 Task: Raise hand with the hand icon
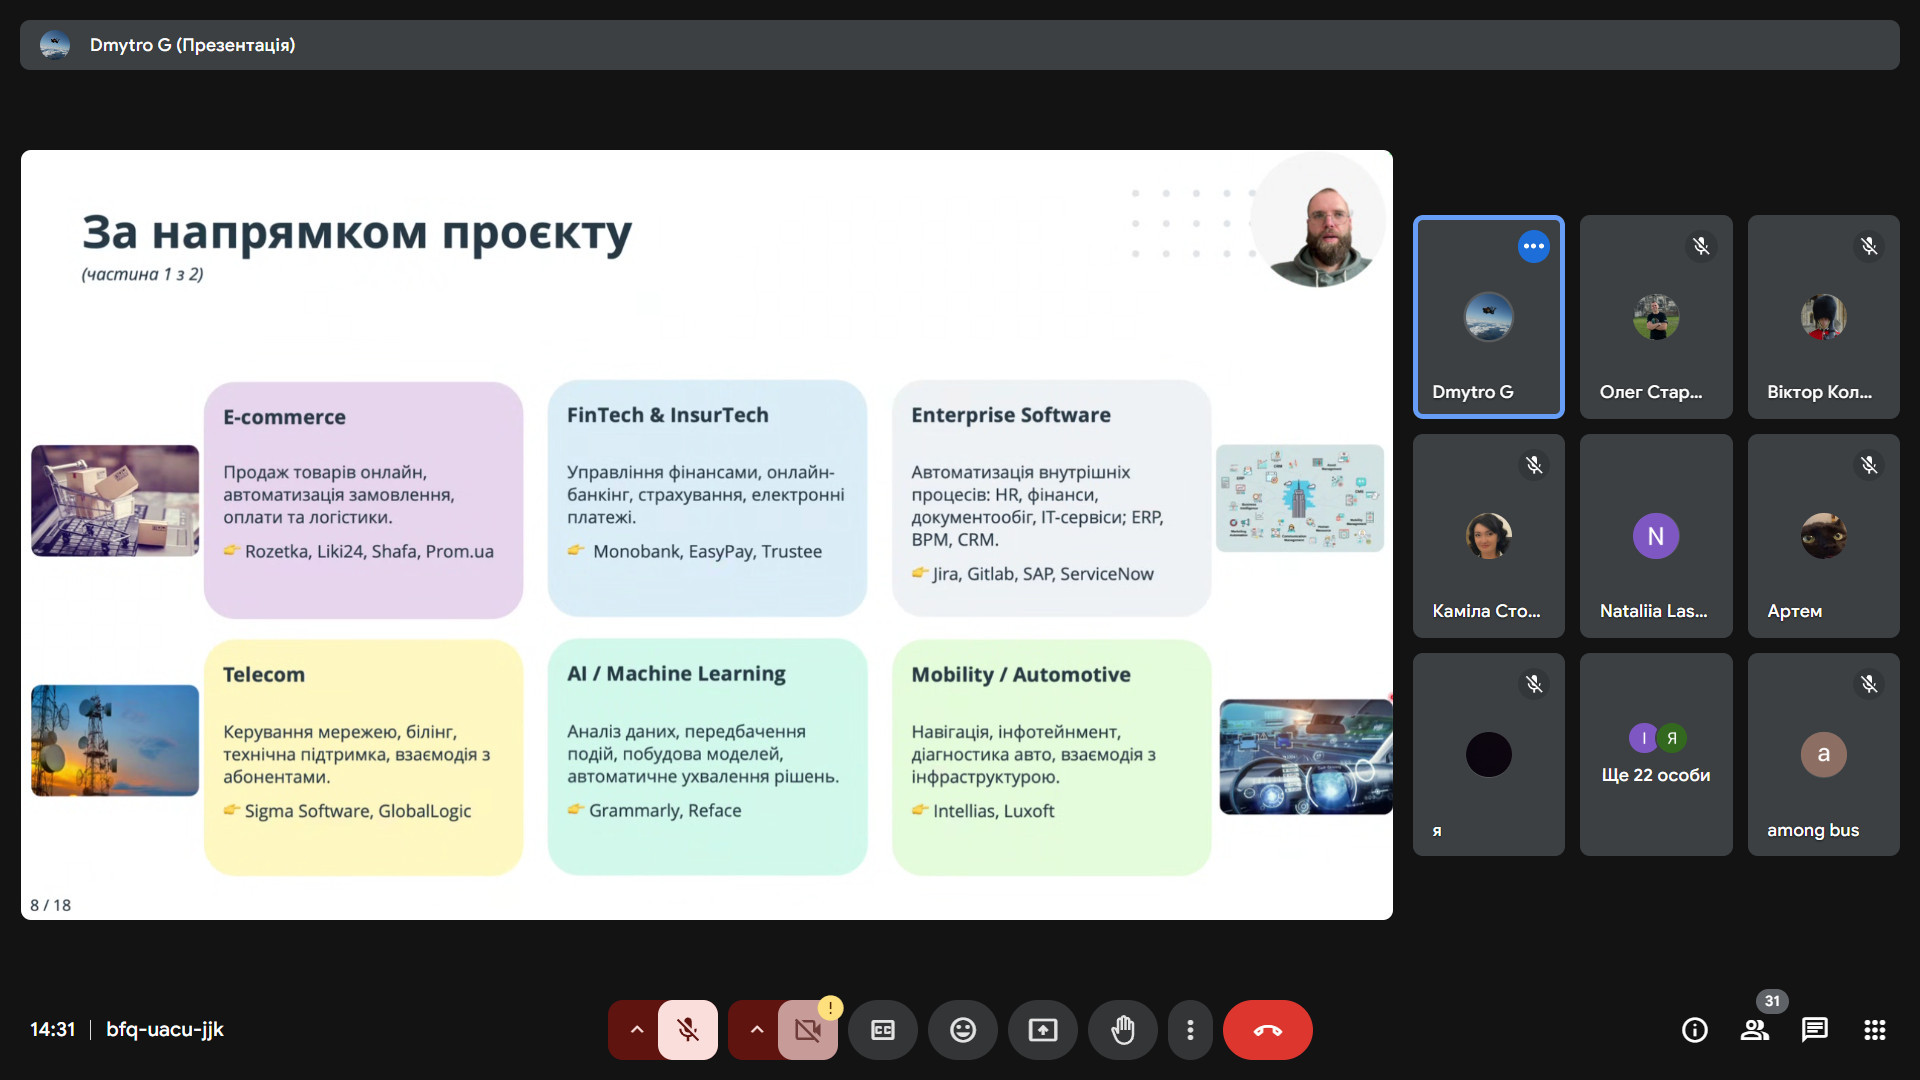tap(1123, 1030)
